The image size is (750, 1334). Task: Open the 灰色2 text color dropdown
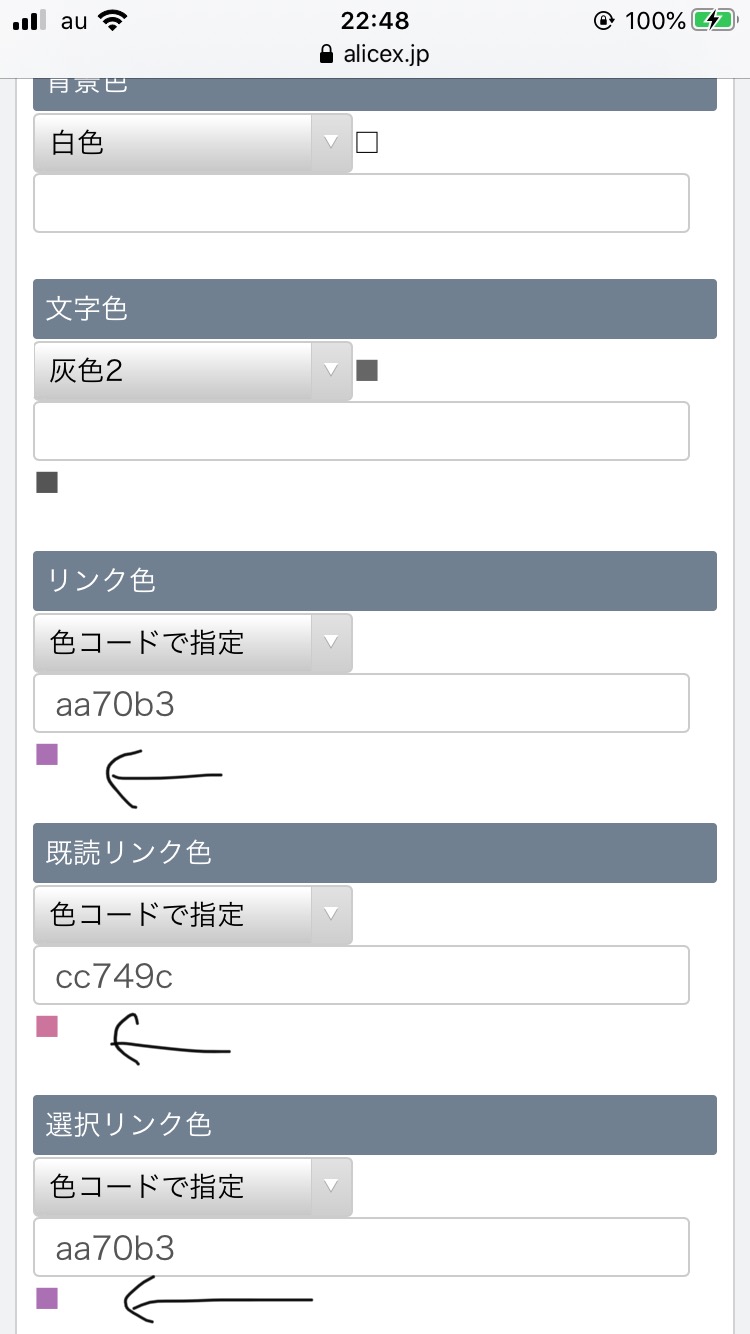[x=192, y=371]
